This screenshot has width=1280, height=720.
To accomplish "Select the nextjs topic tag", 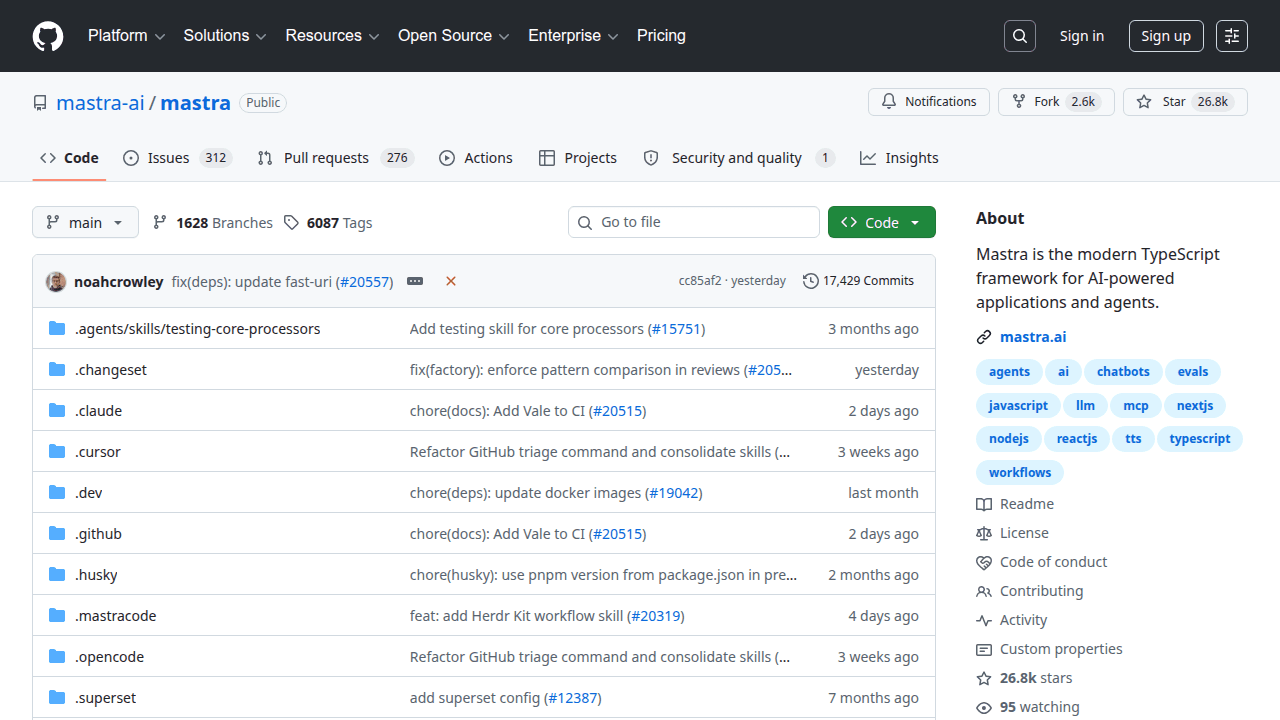I will coord(1195,406).
